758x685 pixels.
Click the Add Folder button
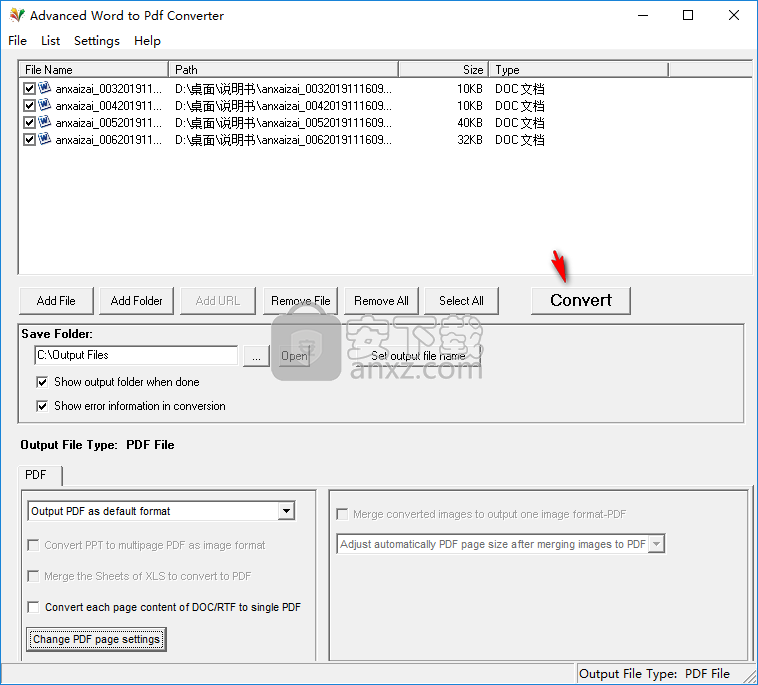point(136,301)
